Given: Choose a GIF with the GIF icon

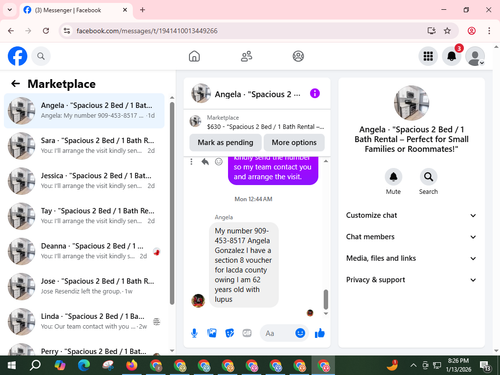Looking at the screenshot, I should pos(247,333).
